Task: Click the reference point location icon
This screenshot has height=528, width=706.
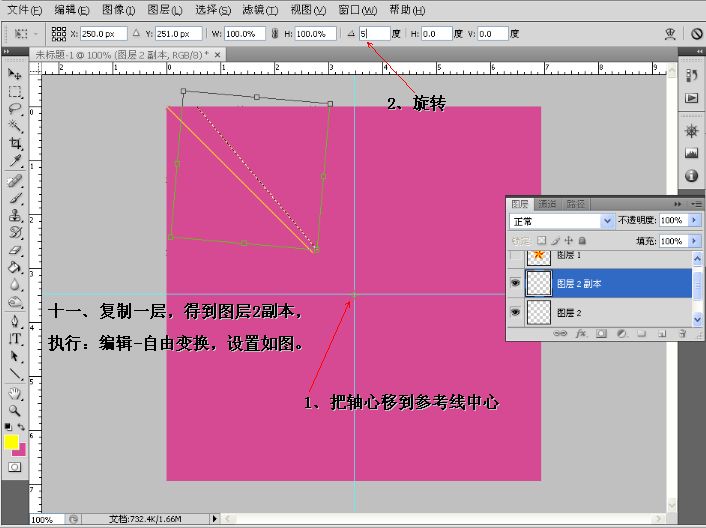Action: click(x=59, y=34)
